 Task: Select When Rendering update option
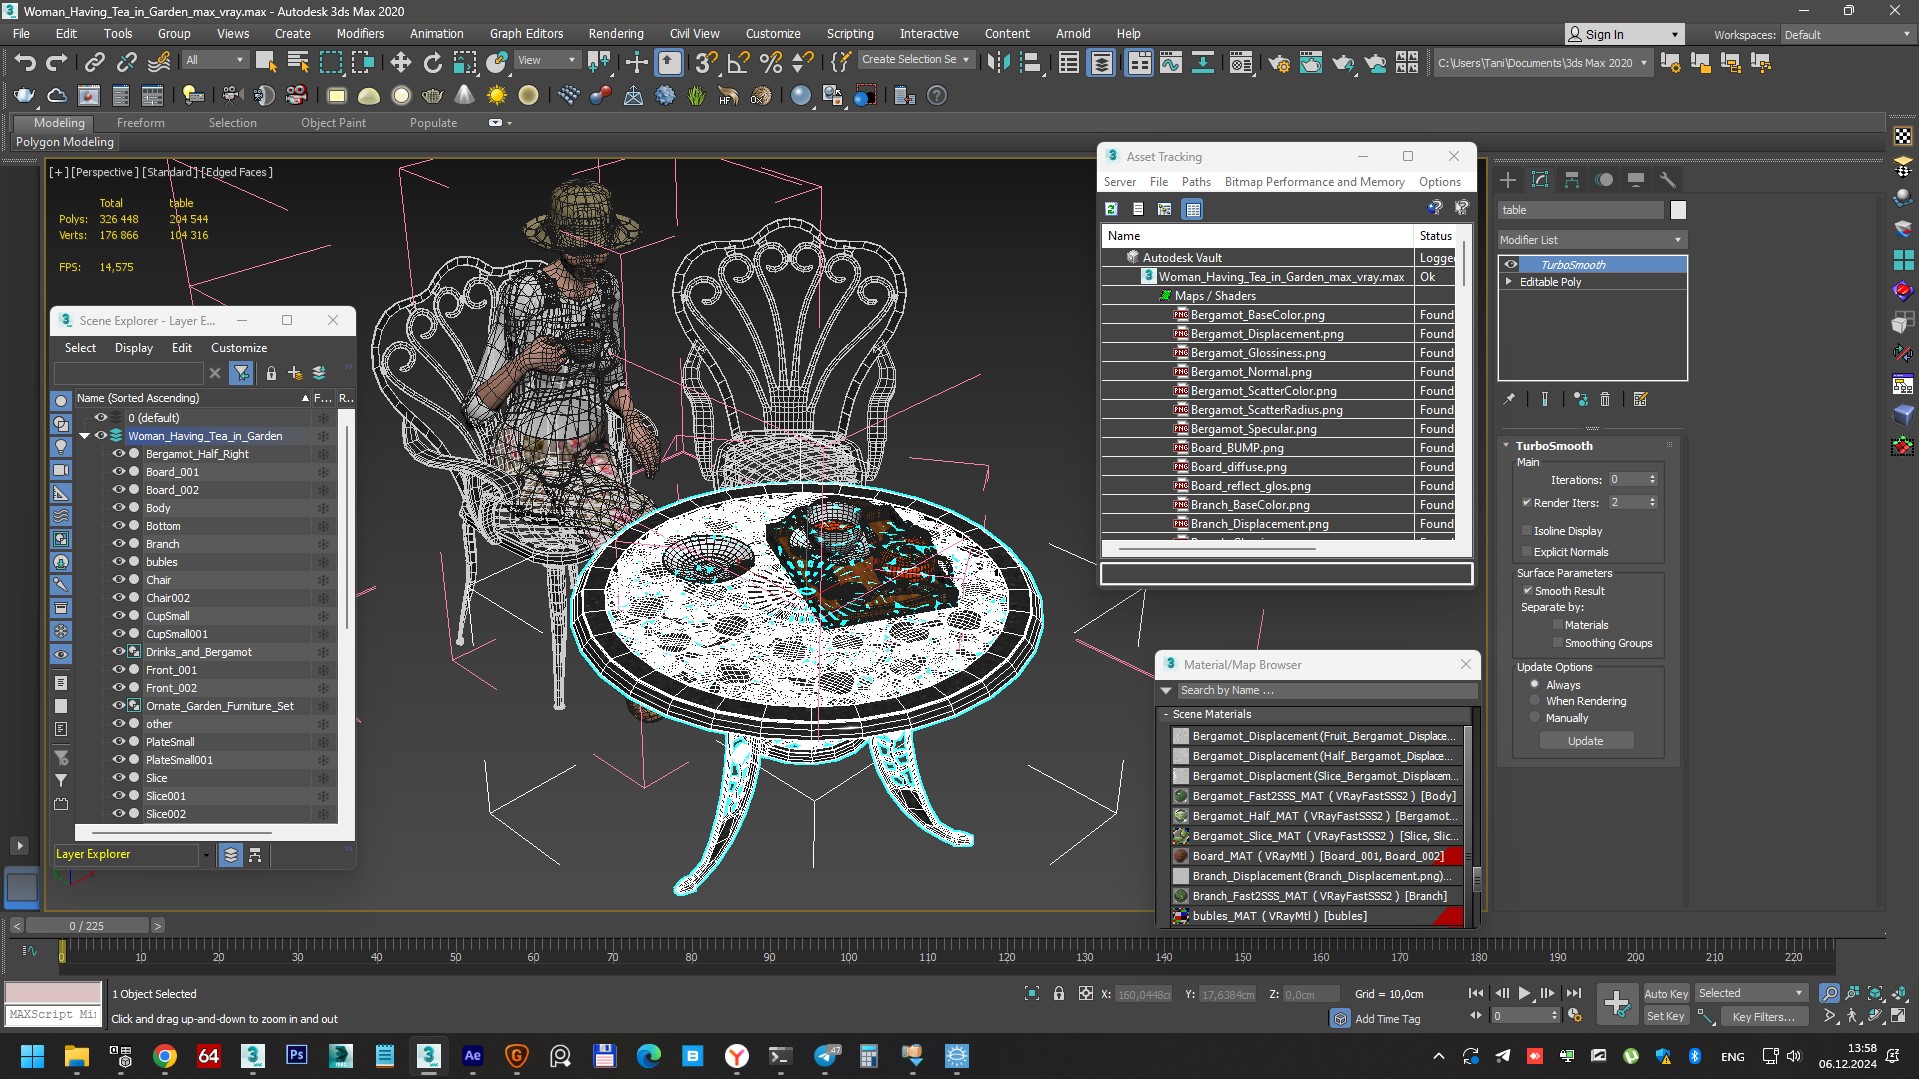tap(1535, 701)
